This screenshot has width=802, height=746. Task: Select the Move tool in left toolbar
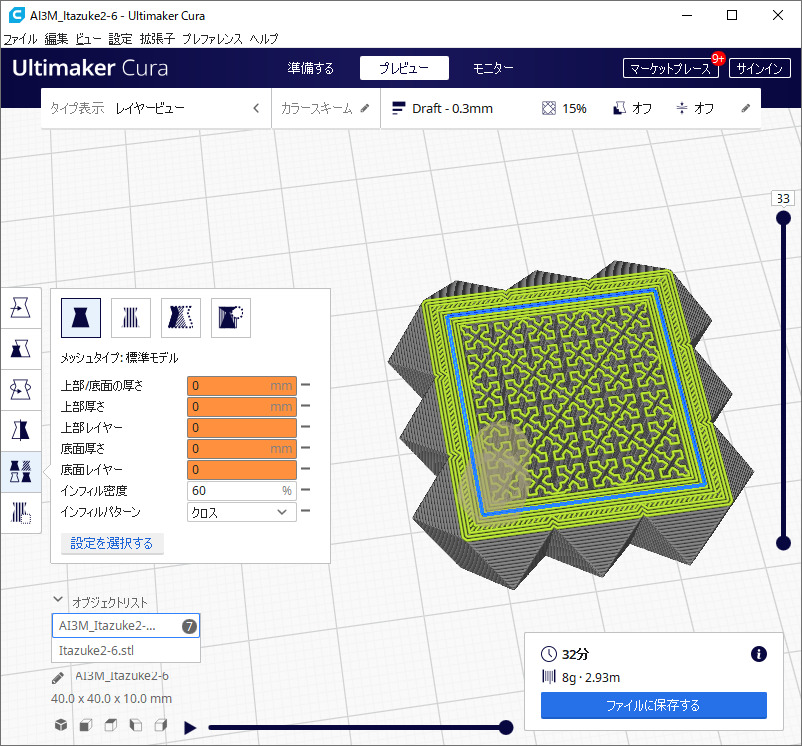click(x=20, y=309)
